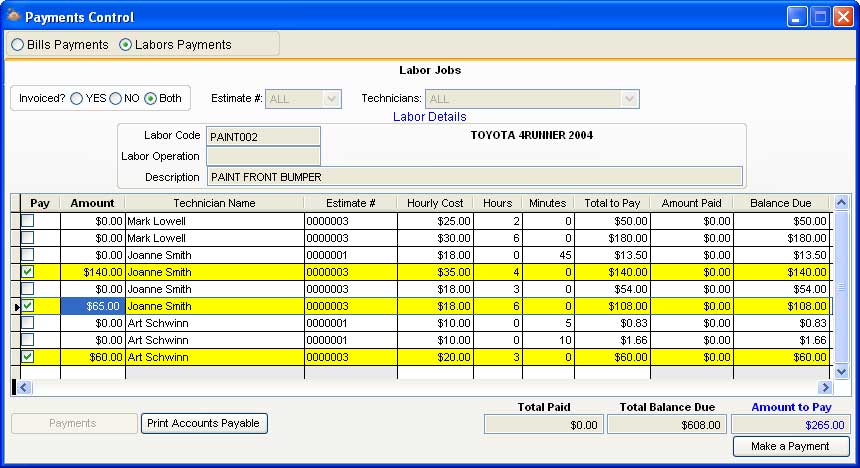
Task: Click the scroll left arrow of the grid
Action: click(x=23, y=387)
